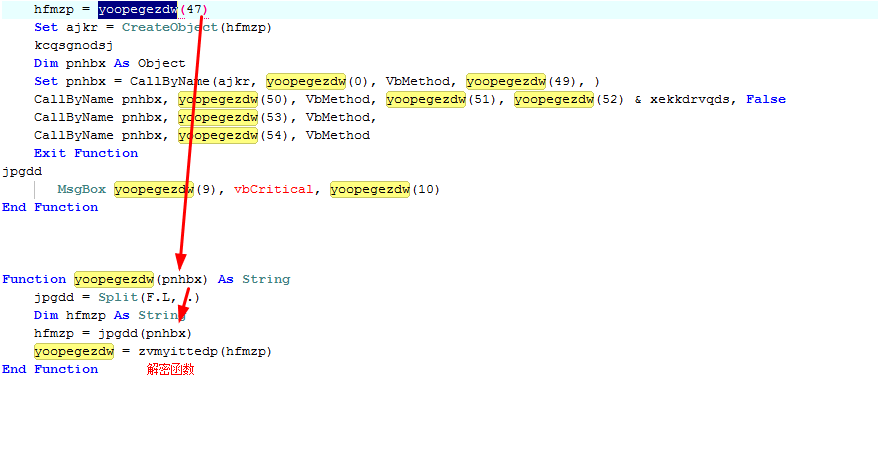Click yoopegezdw in the return assignment line
This screenshot has width=878, height=450.
pyautogui.click(x=74, y=351)
